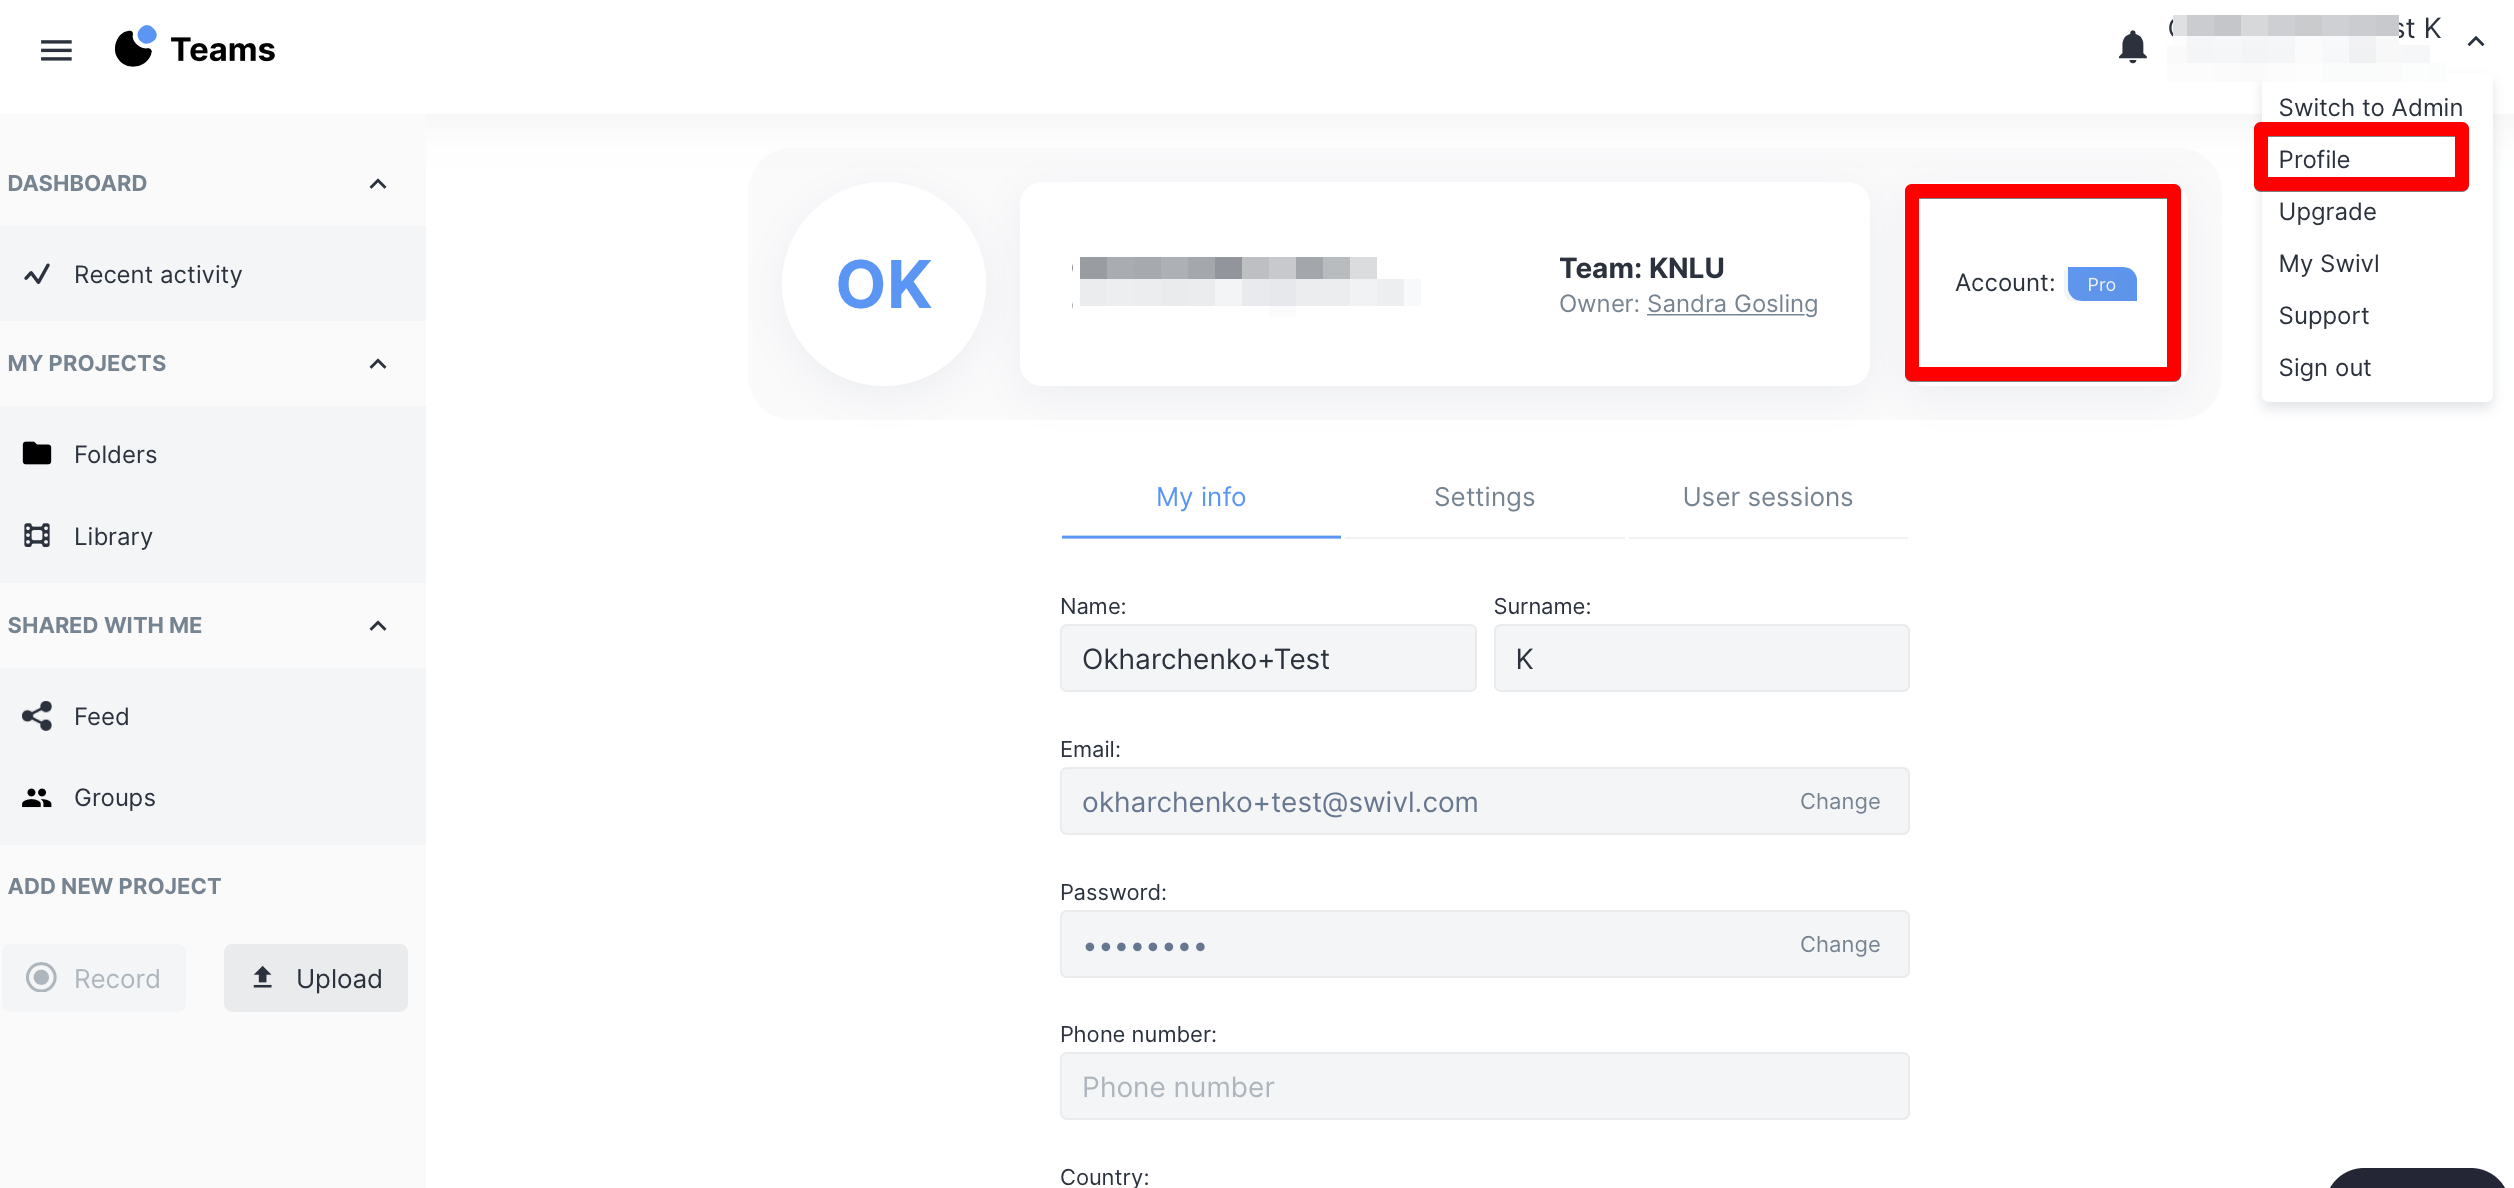This screenshot has height=1188, width=2514.
Task: Click Change next to the email
Action: tap(1839, 801)
